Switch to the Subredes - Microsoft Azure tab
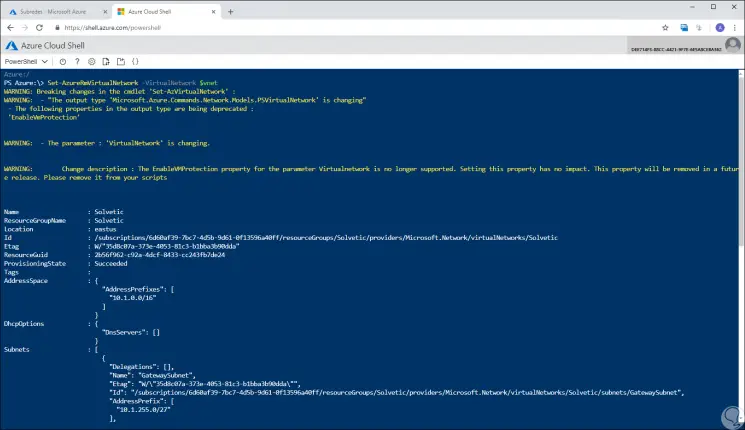This screenshot has width=745, height=430. click(50, 10)
